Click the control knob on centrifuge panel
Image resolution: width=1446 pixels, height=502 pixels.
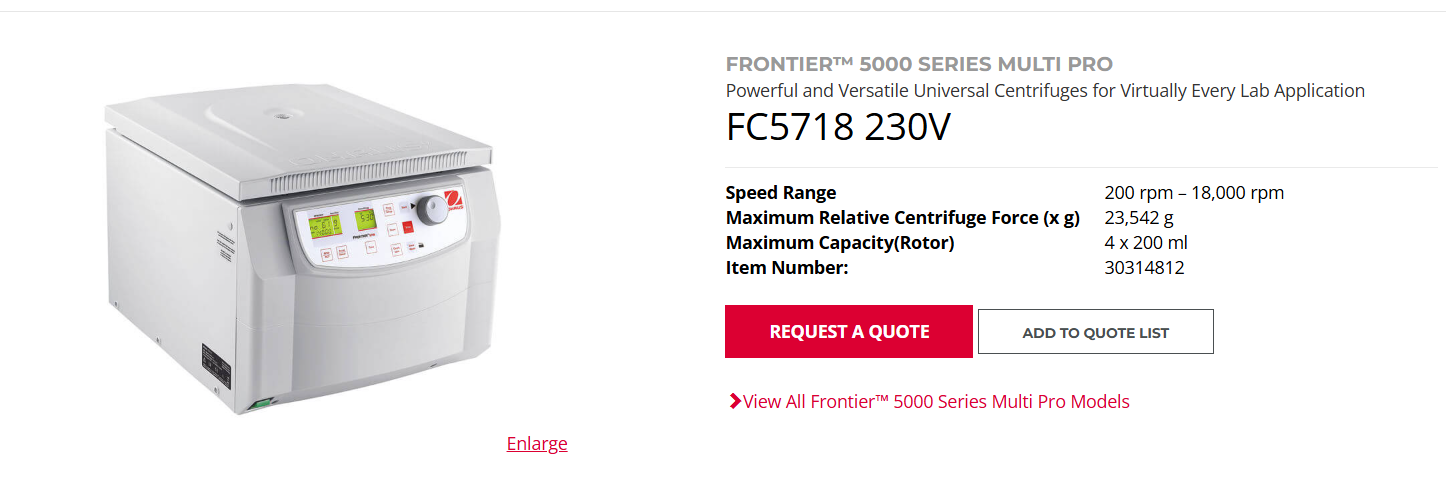coord(431,210)
